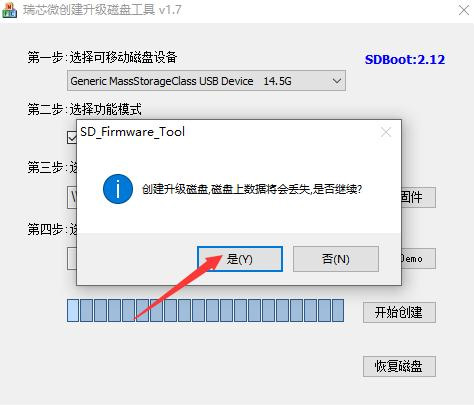Screen dimensions: 474x405
Task: Toggle the partially visible function mode checkbox
Action: (x=72, y=137)
